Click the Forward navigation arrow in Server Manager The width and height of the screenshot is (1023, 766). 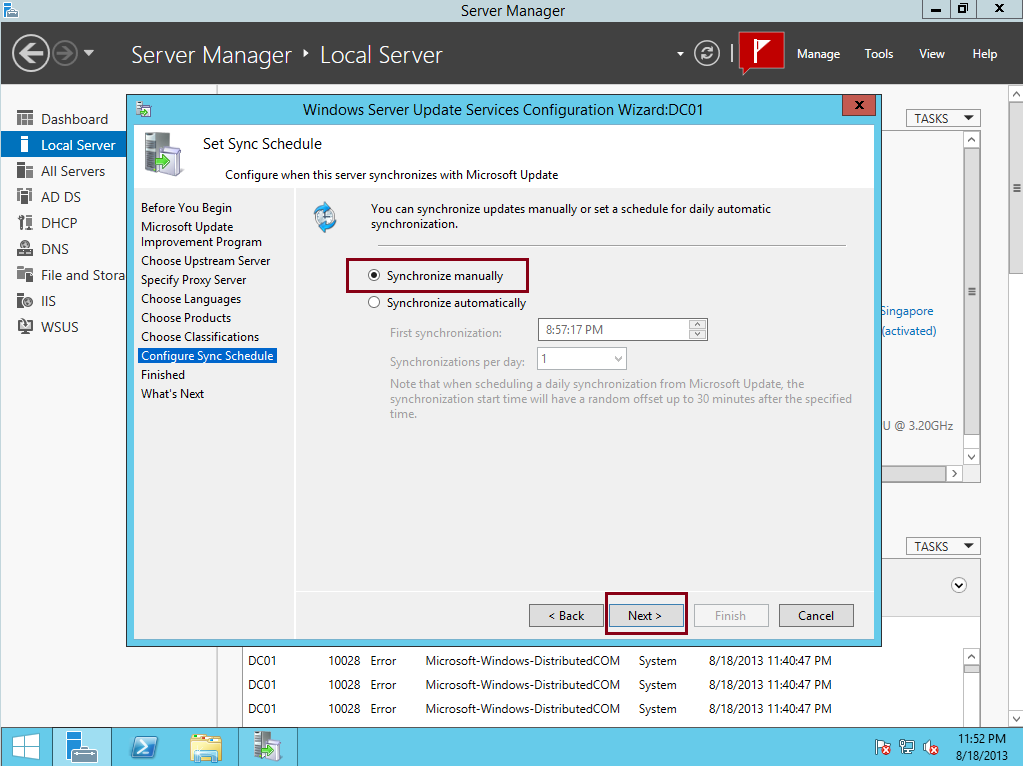[65, 54]
